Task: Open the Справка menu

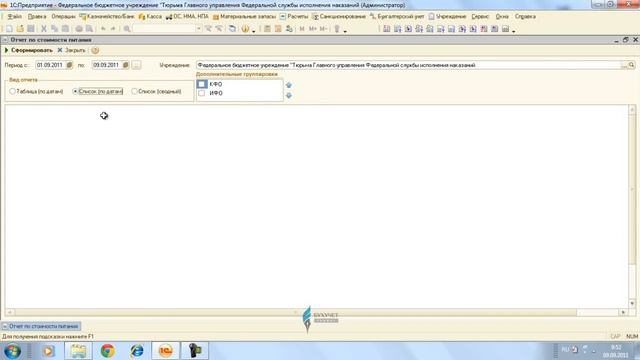Action: [x=525, y=16]
